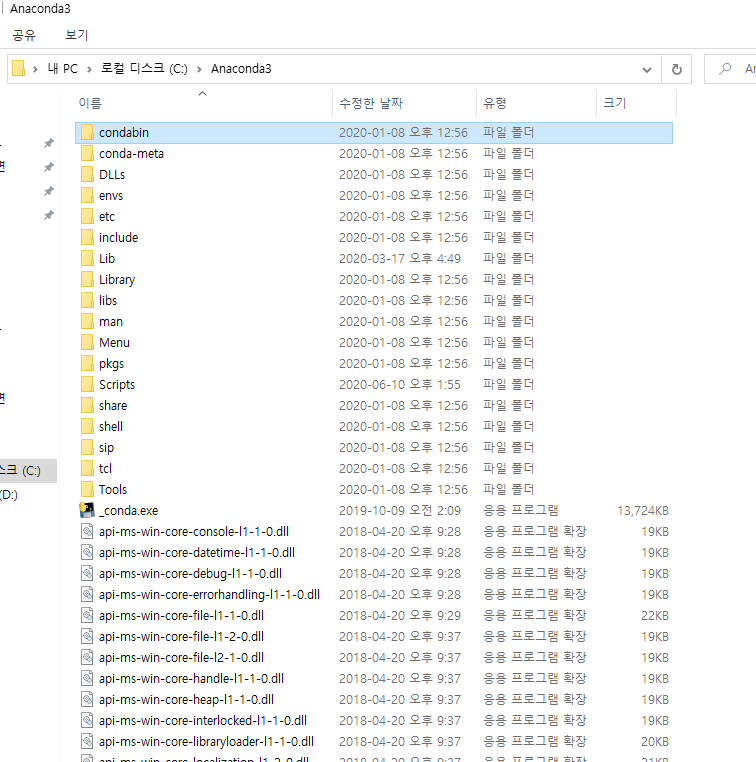Click the refresh icon beside address bar
This screenshot has height=762, width=756.
click(x=676, y=69)
